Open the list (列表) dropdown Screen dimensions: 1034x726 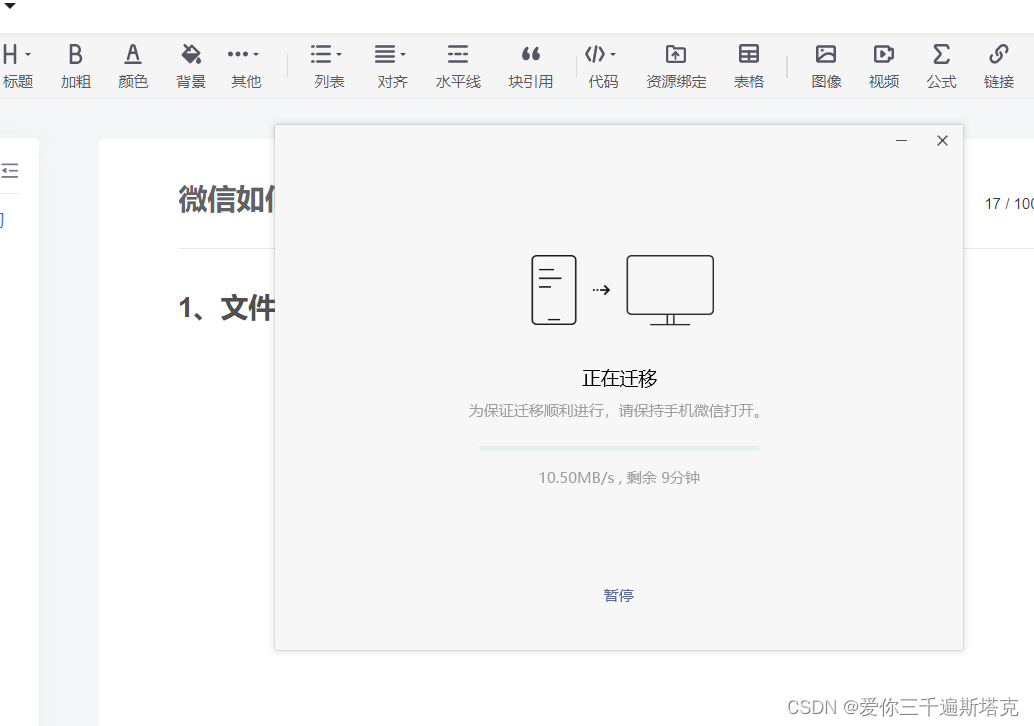click(x=328, y=66)
